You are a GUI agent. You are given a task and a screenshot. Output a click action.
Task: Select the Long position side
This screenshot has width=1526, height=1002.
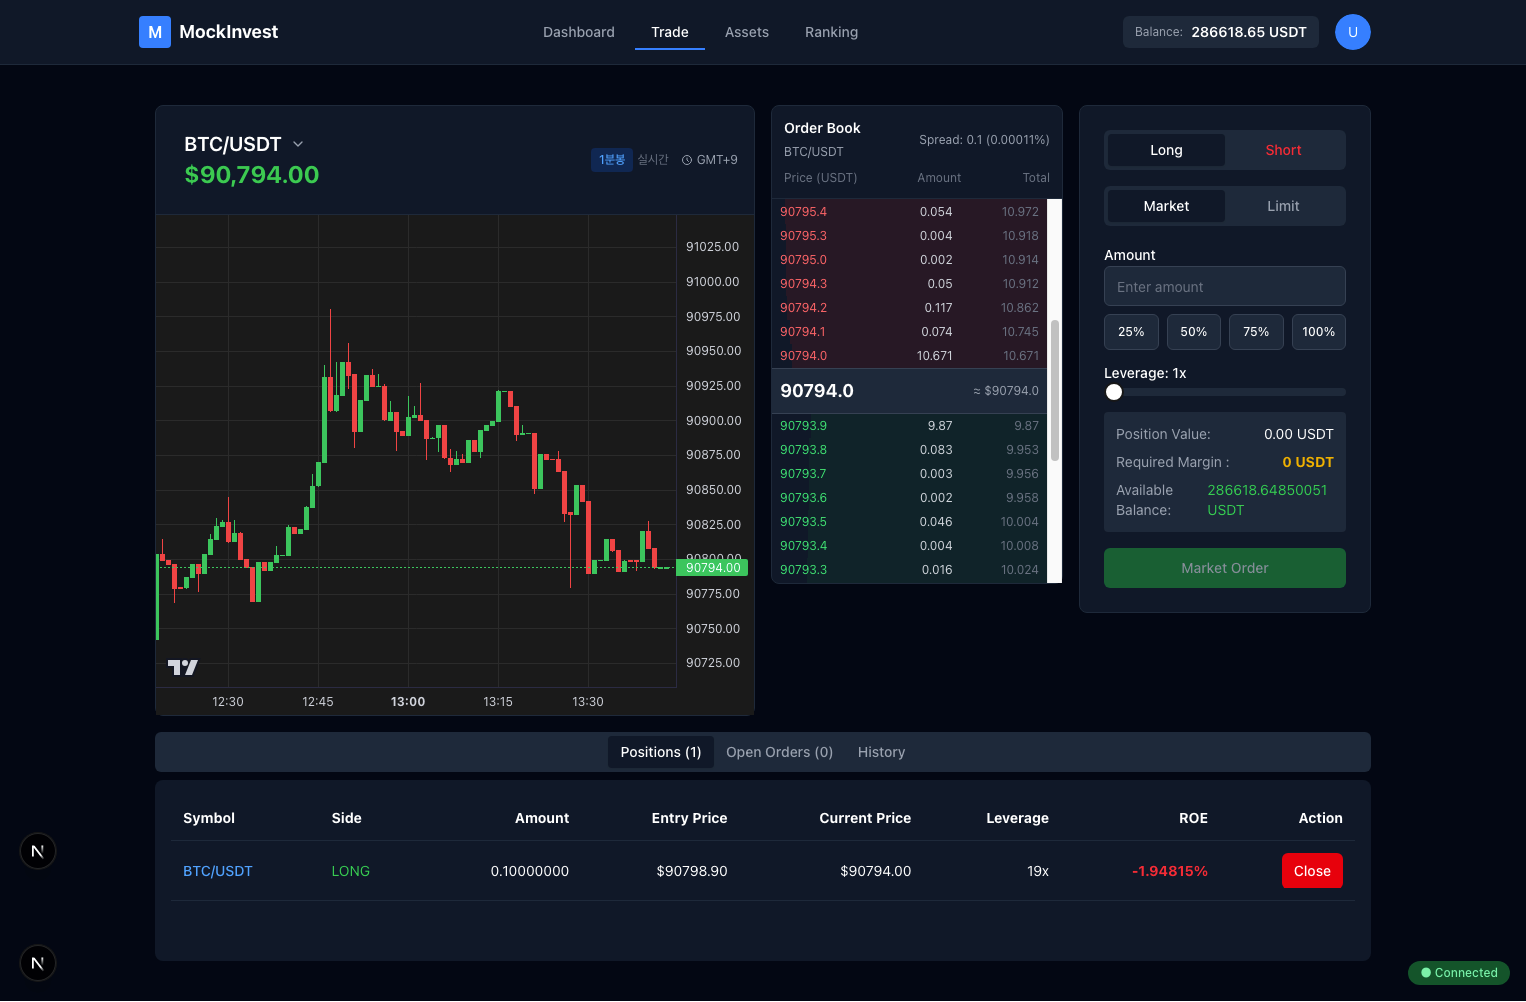pyautogui.click(x=1166, y=150)
